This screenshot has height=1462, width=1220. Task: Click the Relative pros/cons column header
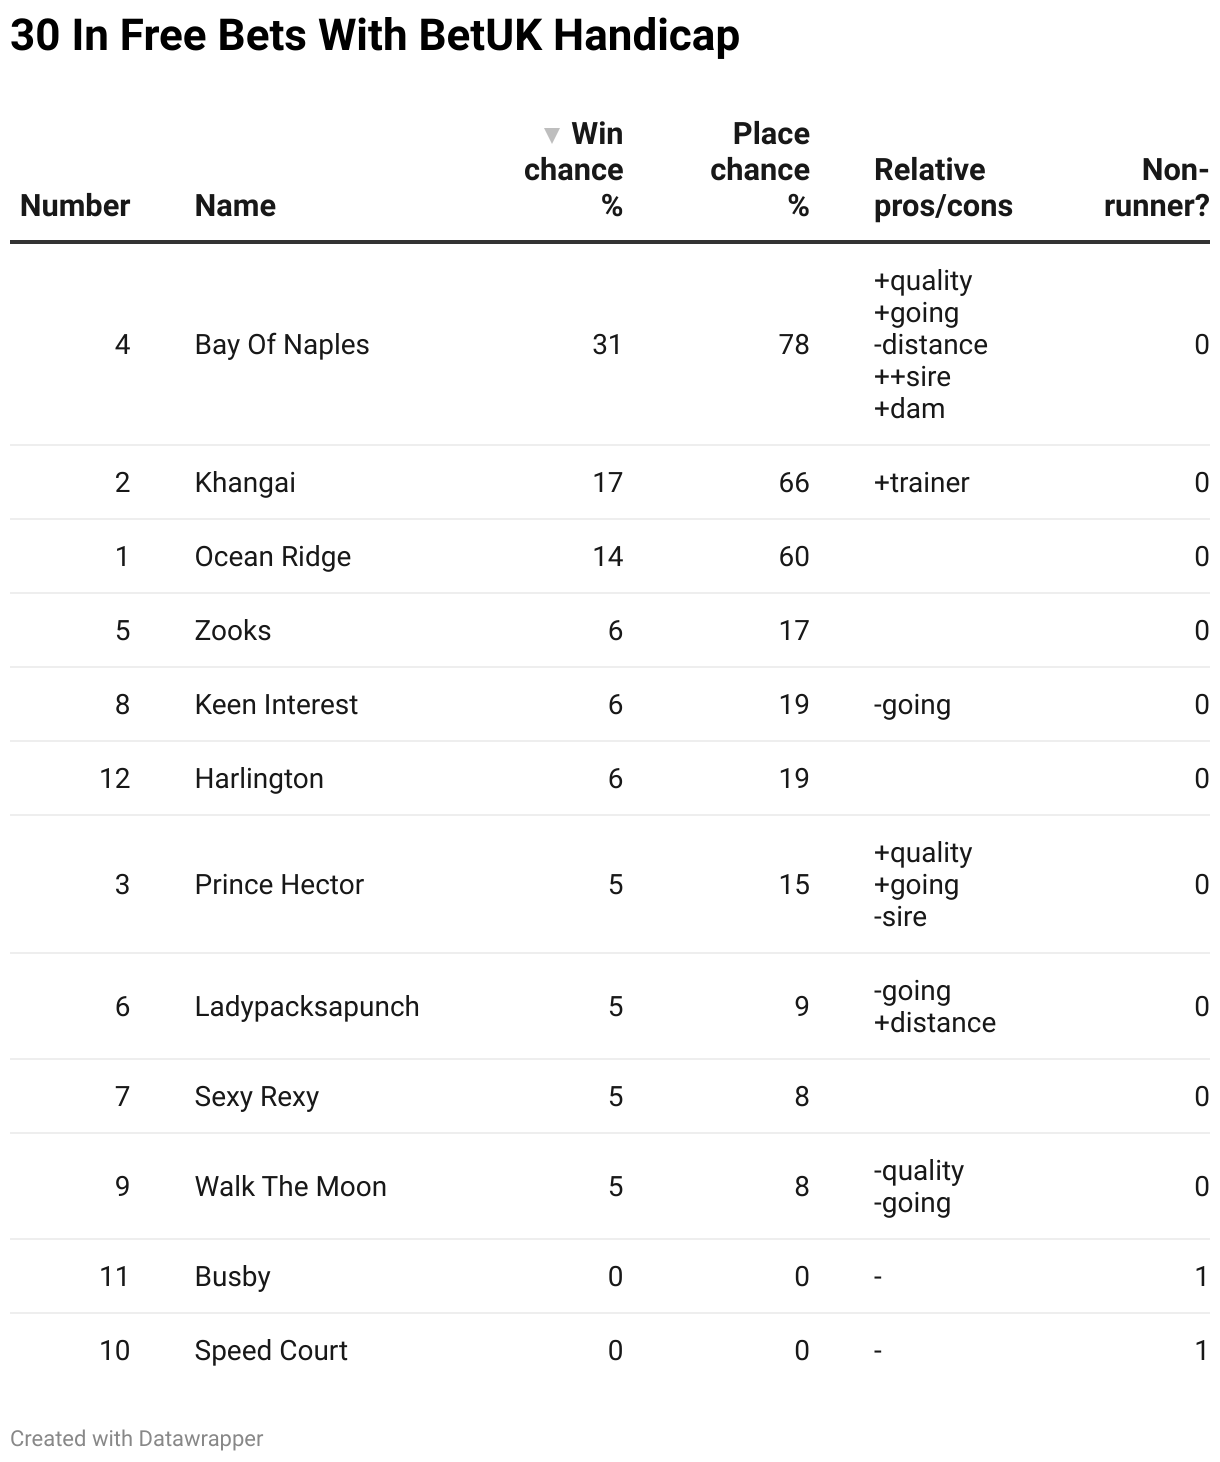point(943,188)
